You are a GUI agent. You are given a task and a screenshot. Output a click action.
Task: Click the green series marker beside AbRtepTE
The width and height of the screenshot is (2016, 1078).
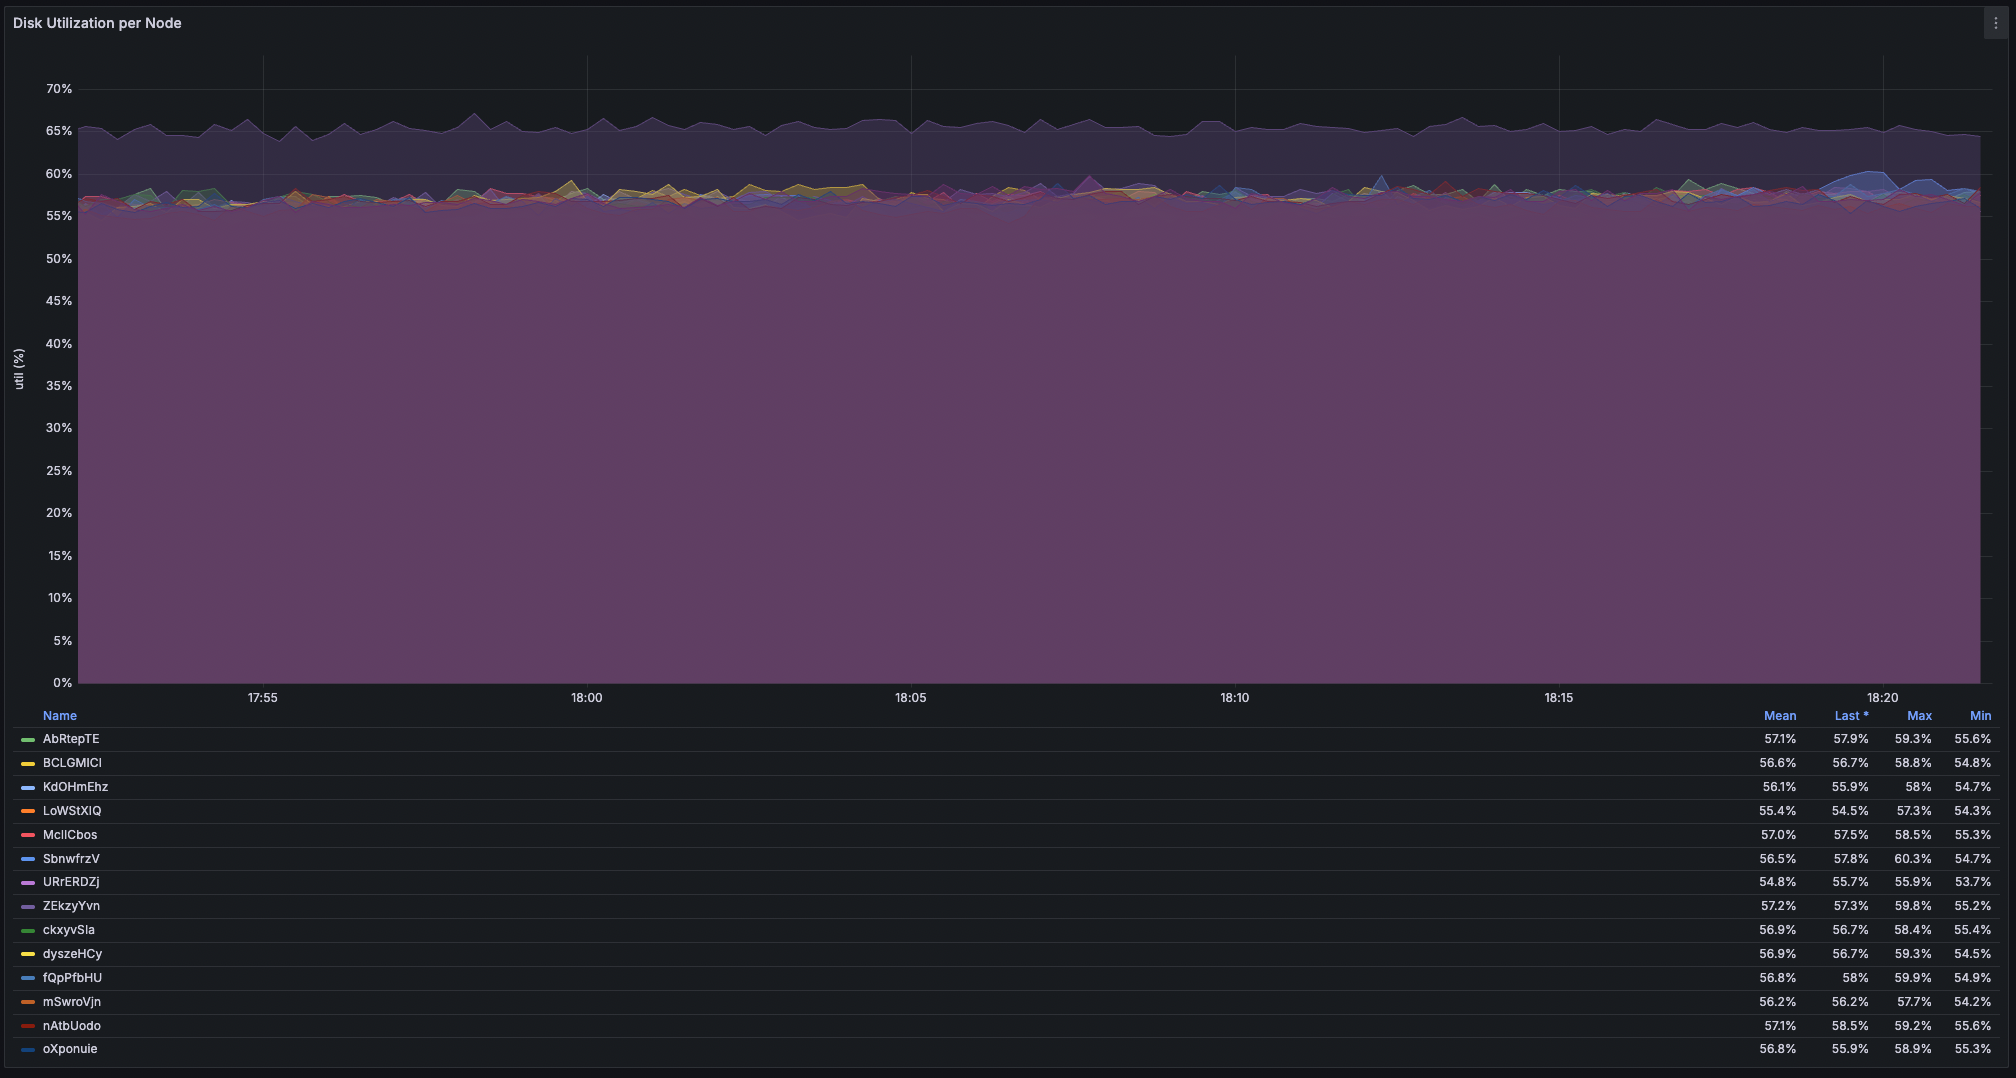pyautogui.click(x=26, y=739)
